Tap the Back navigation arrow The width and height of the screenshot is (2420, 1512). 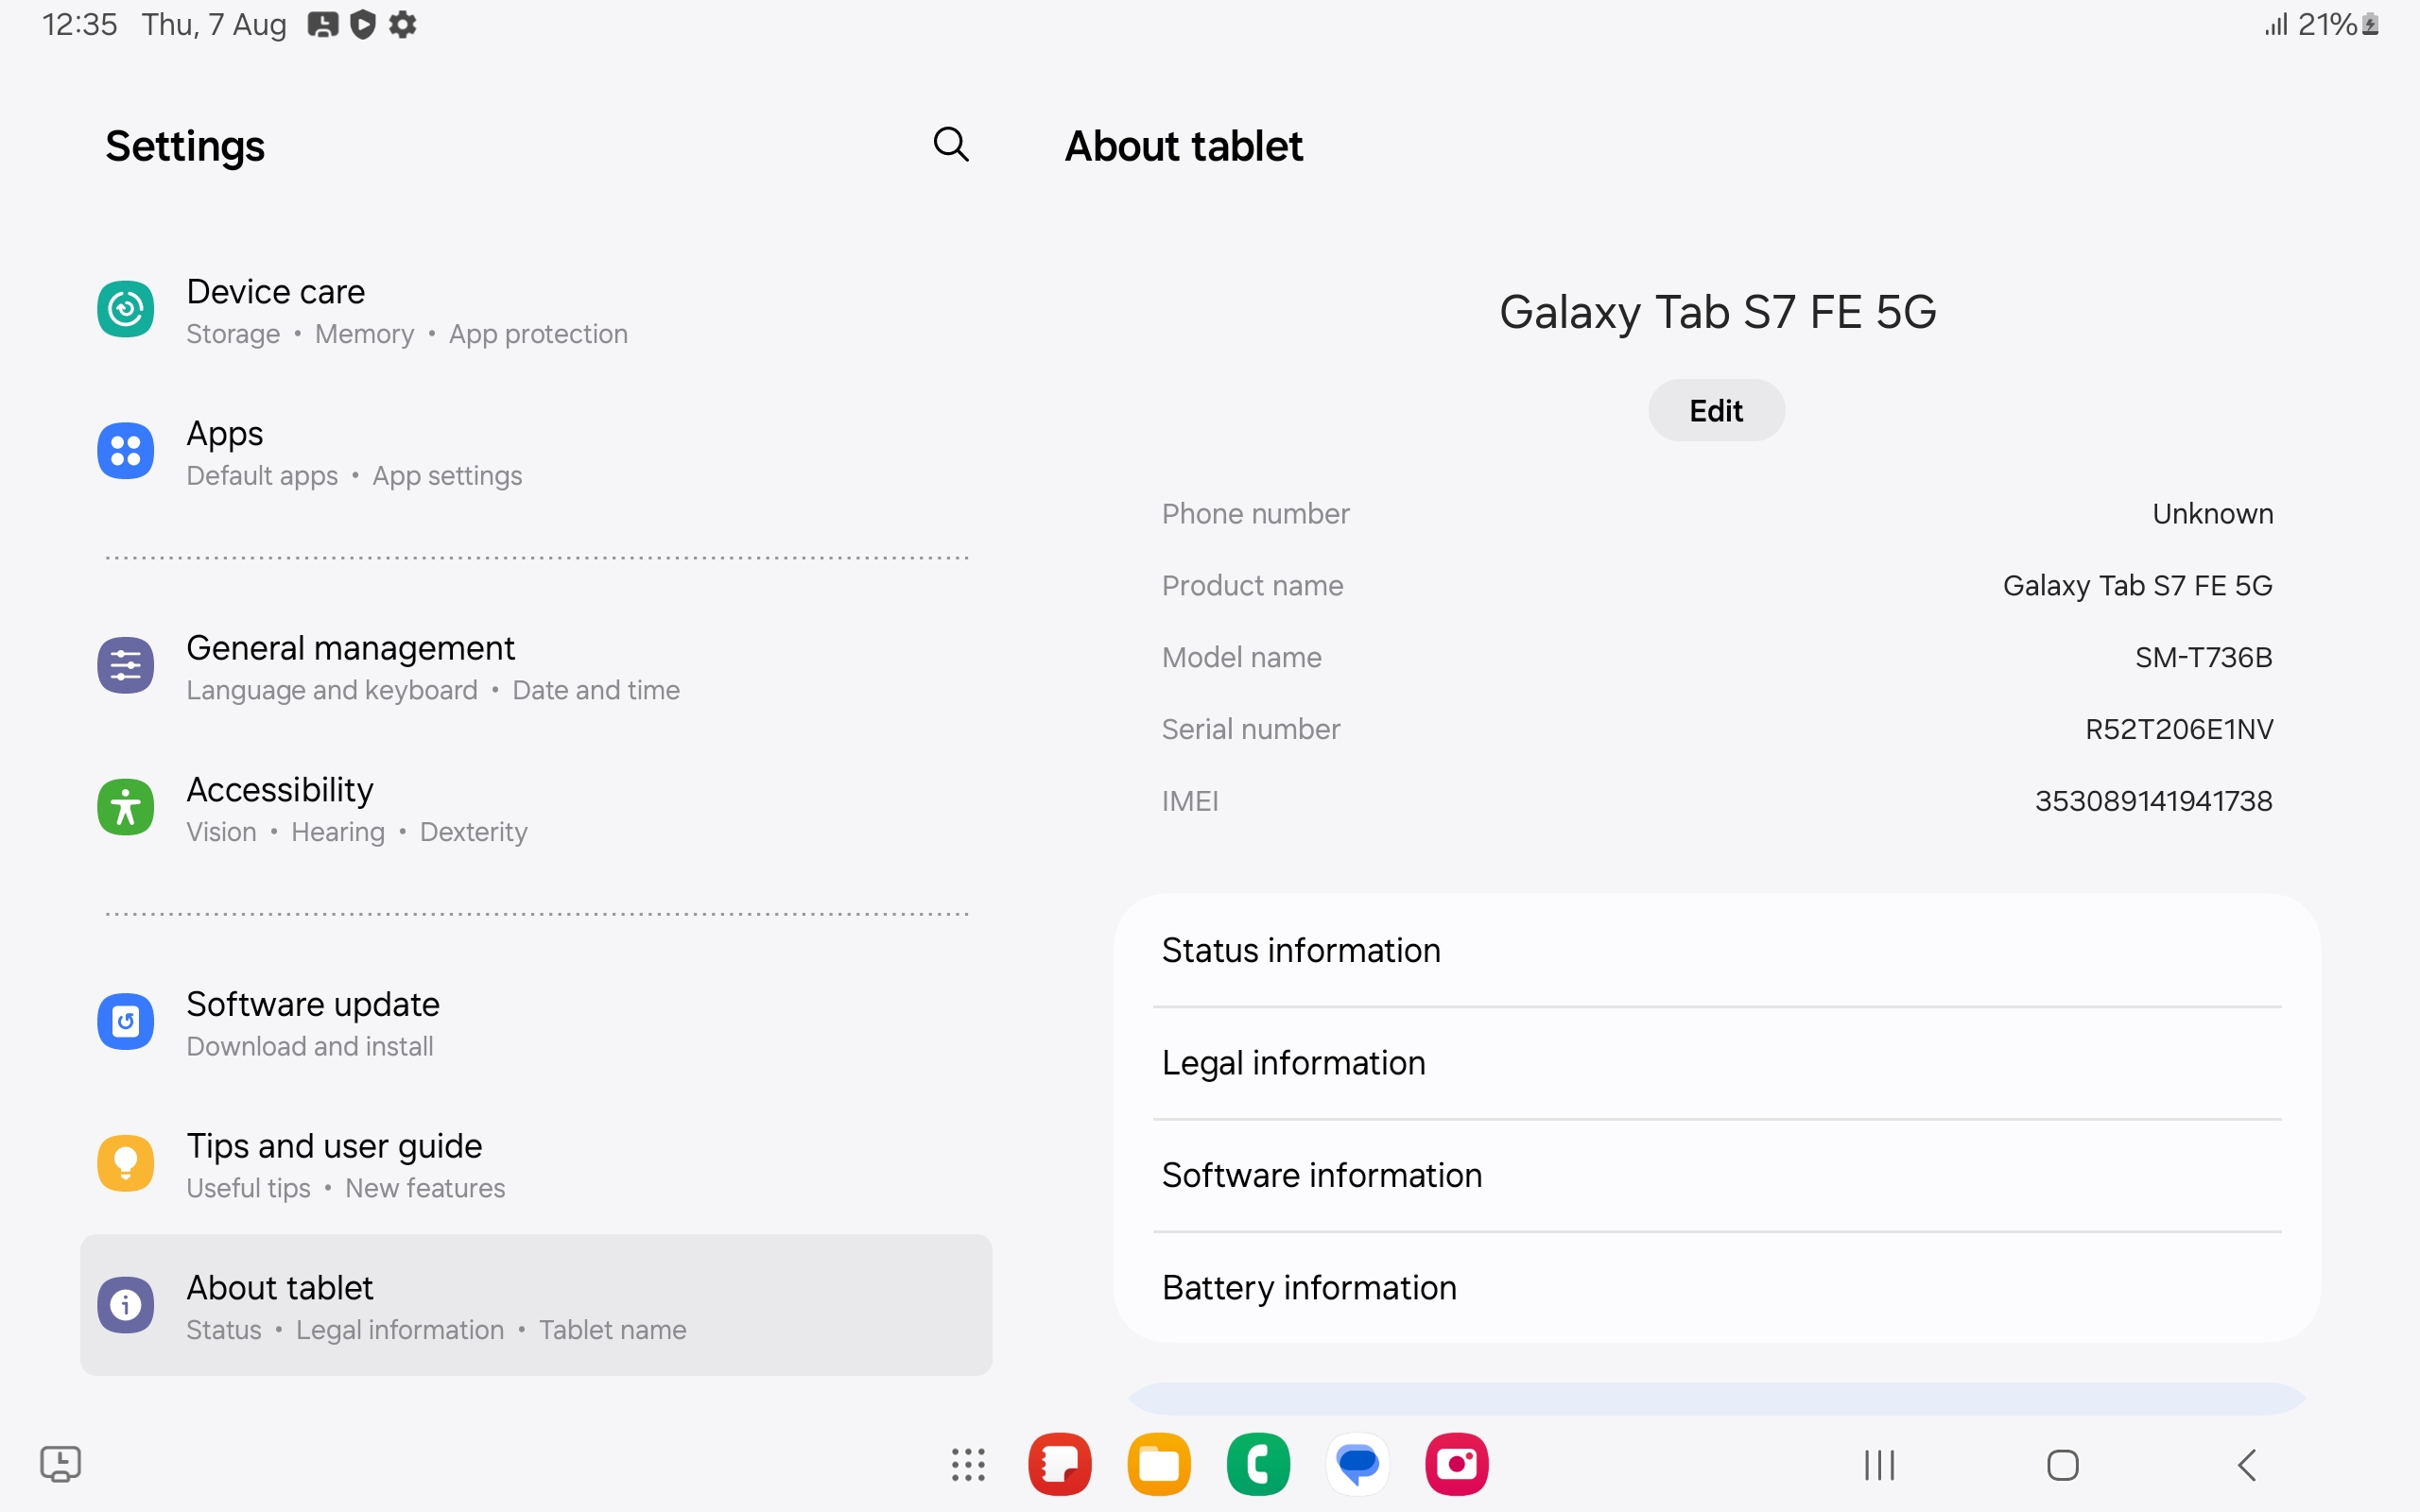pos(2247,1465)
